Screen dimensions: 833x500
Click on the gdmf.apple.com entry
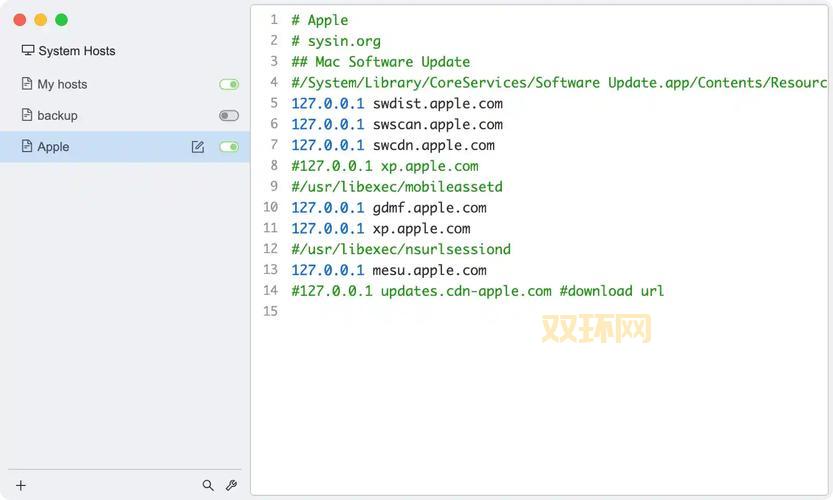pos(429,208)
